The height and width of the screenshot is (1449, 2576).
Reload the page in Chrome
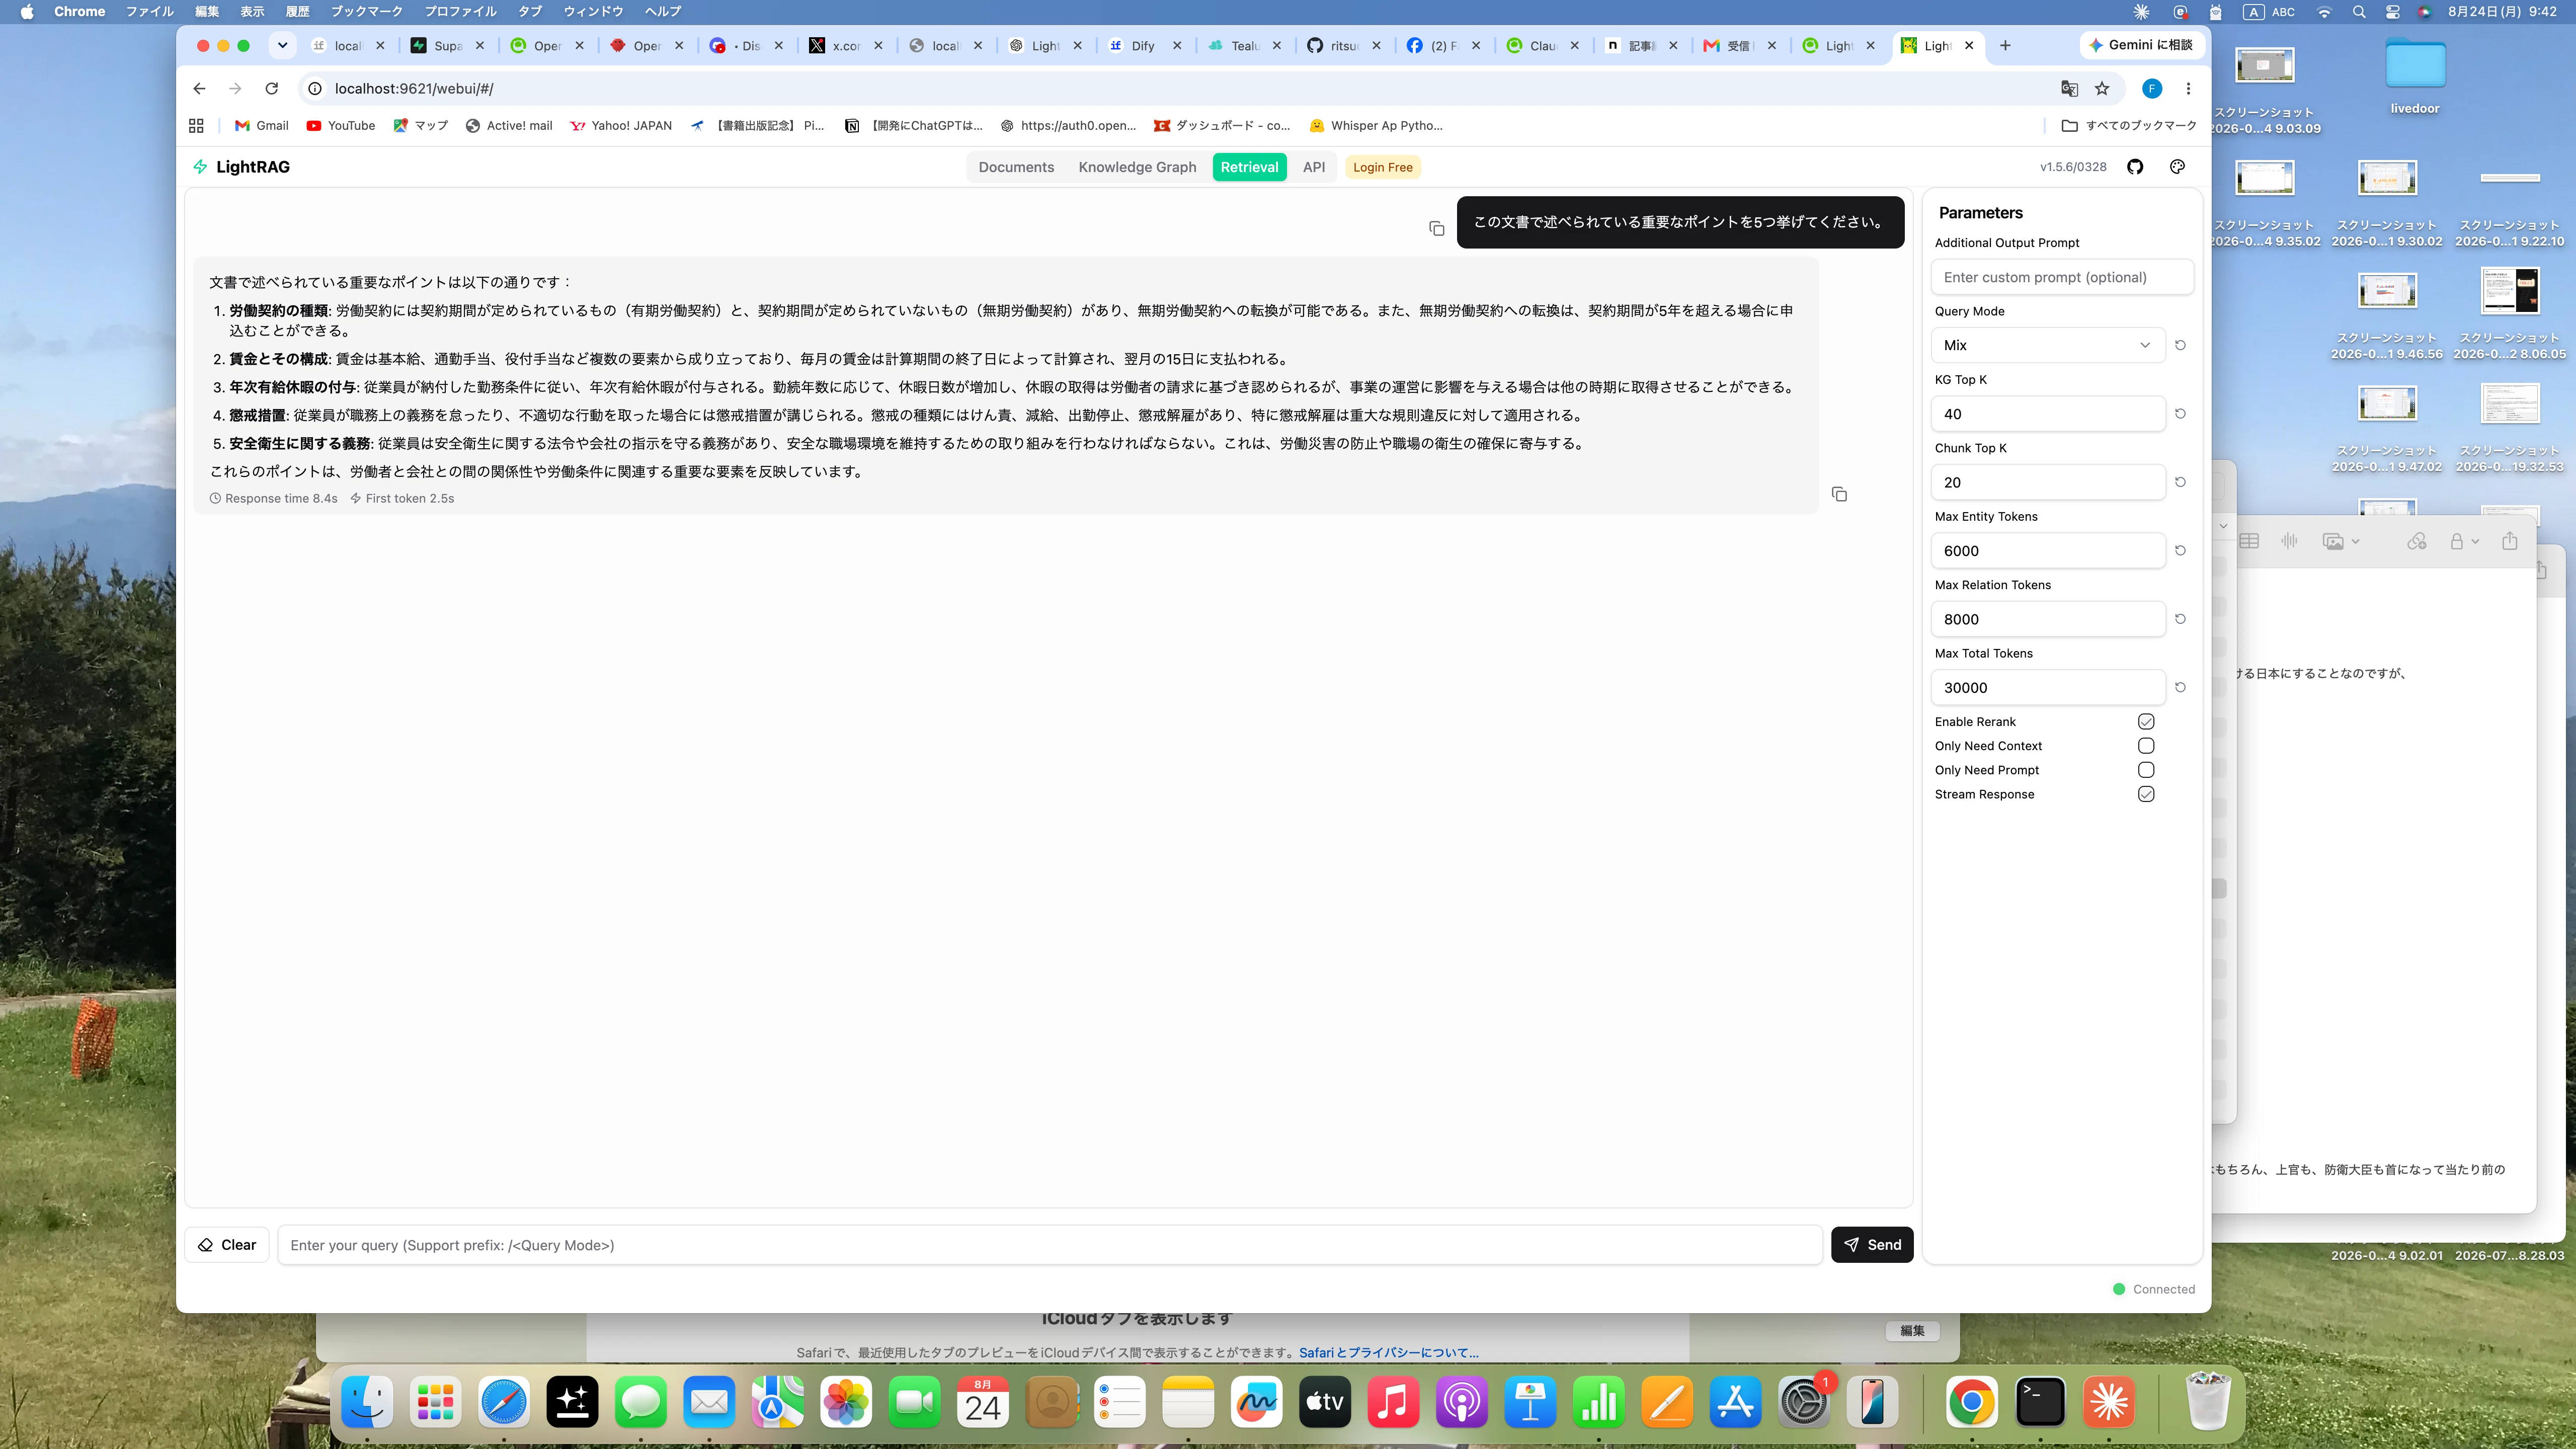pos(271,89)
